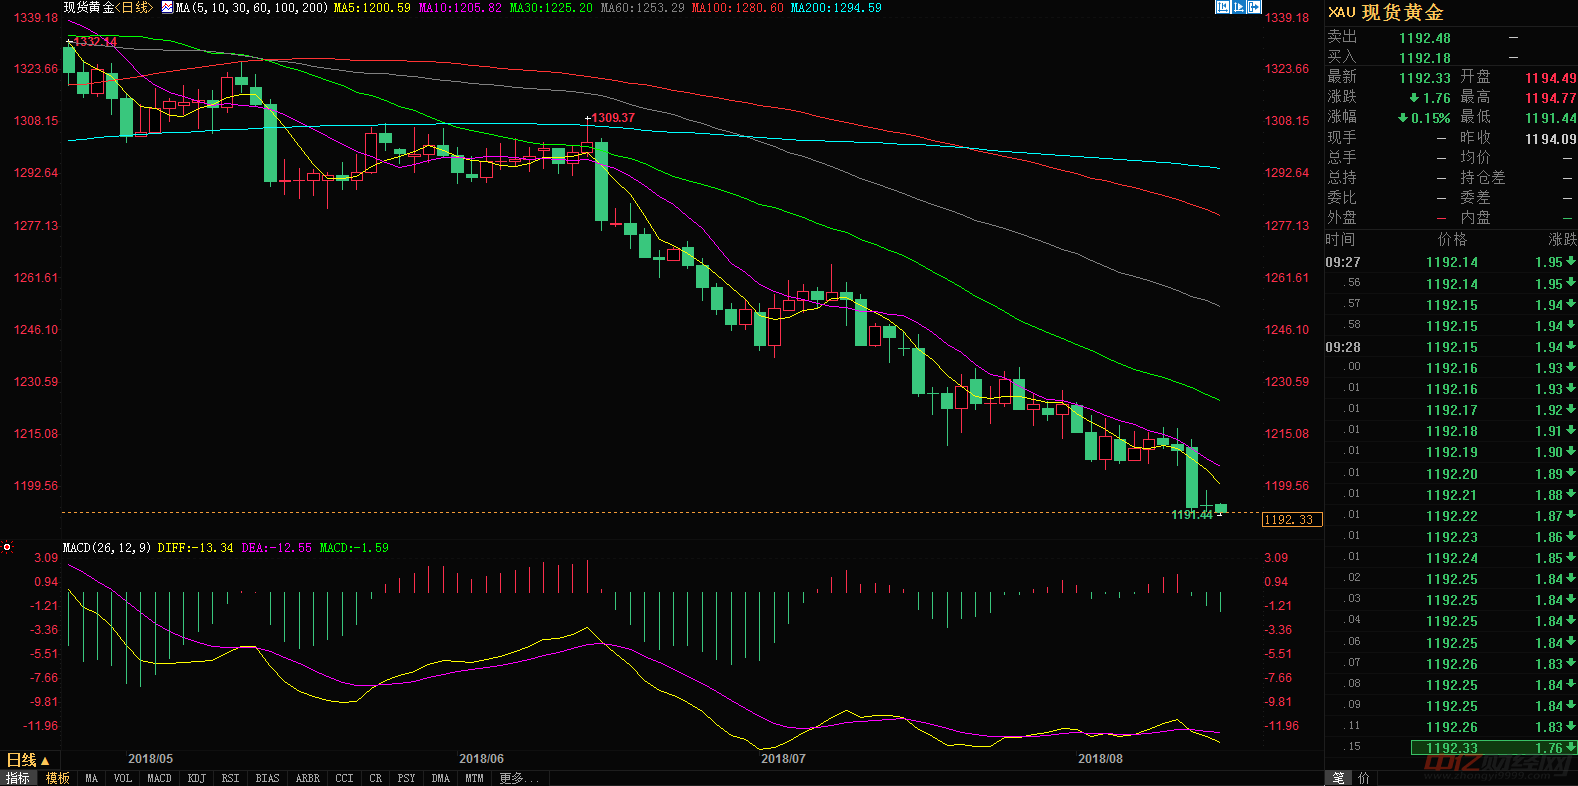Click the 时间 column header
The height and width of the screenshot is (786, 1578).
coord(1340,239)
